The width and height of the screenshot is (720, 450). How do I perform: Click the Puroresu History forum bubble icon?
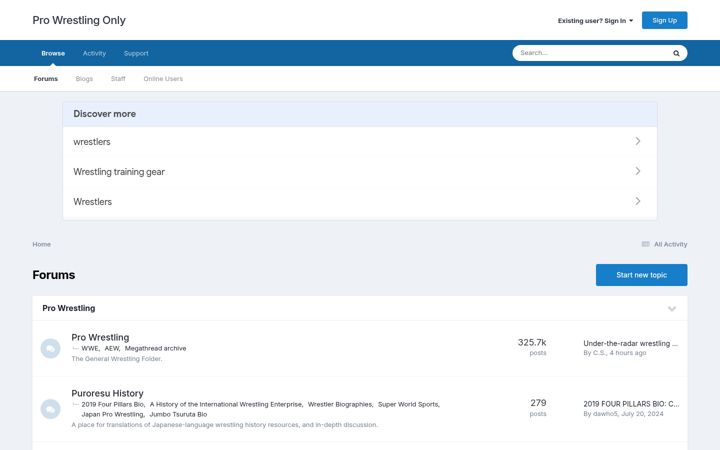click(51, 409)
